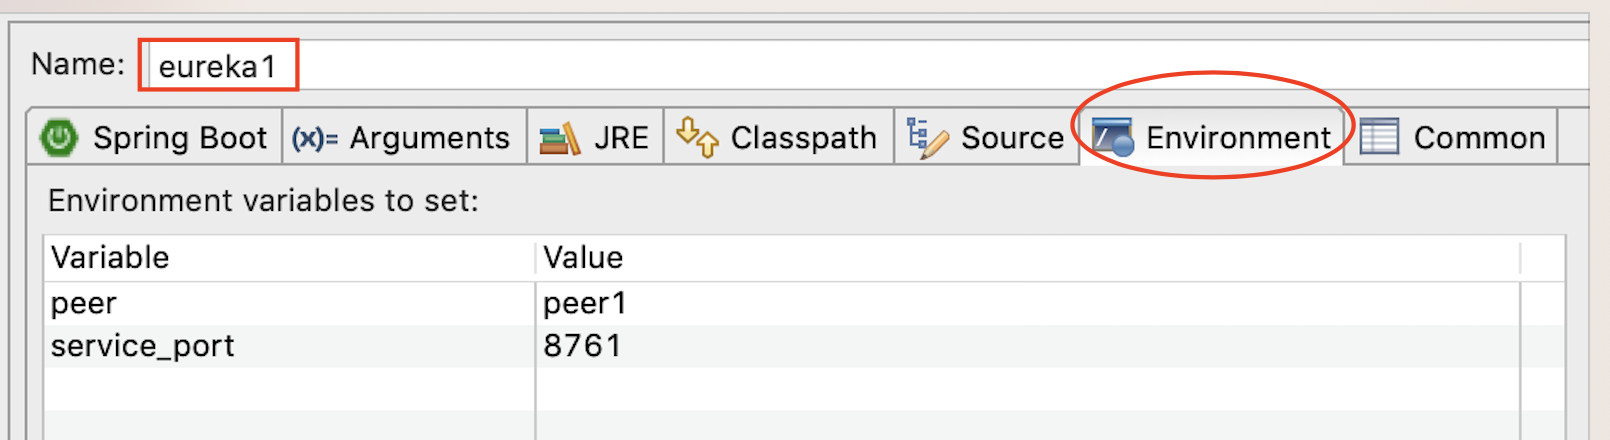Sort by the Variable column header
The image size is (1610, 440).
[x=290, y=258]
